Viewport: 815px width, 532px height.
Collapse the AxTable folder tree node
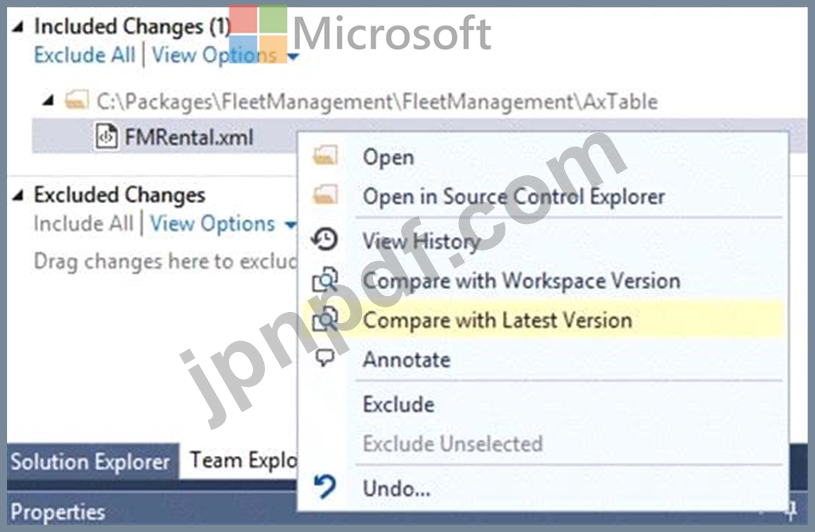click(48, 100)
